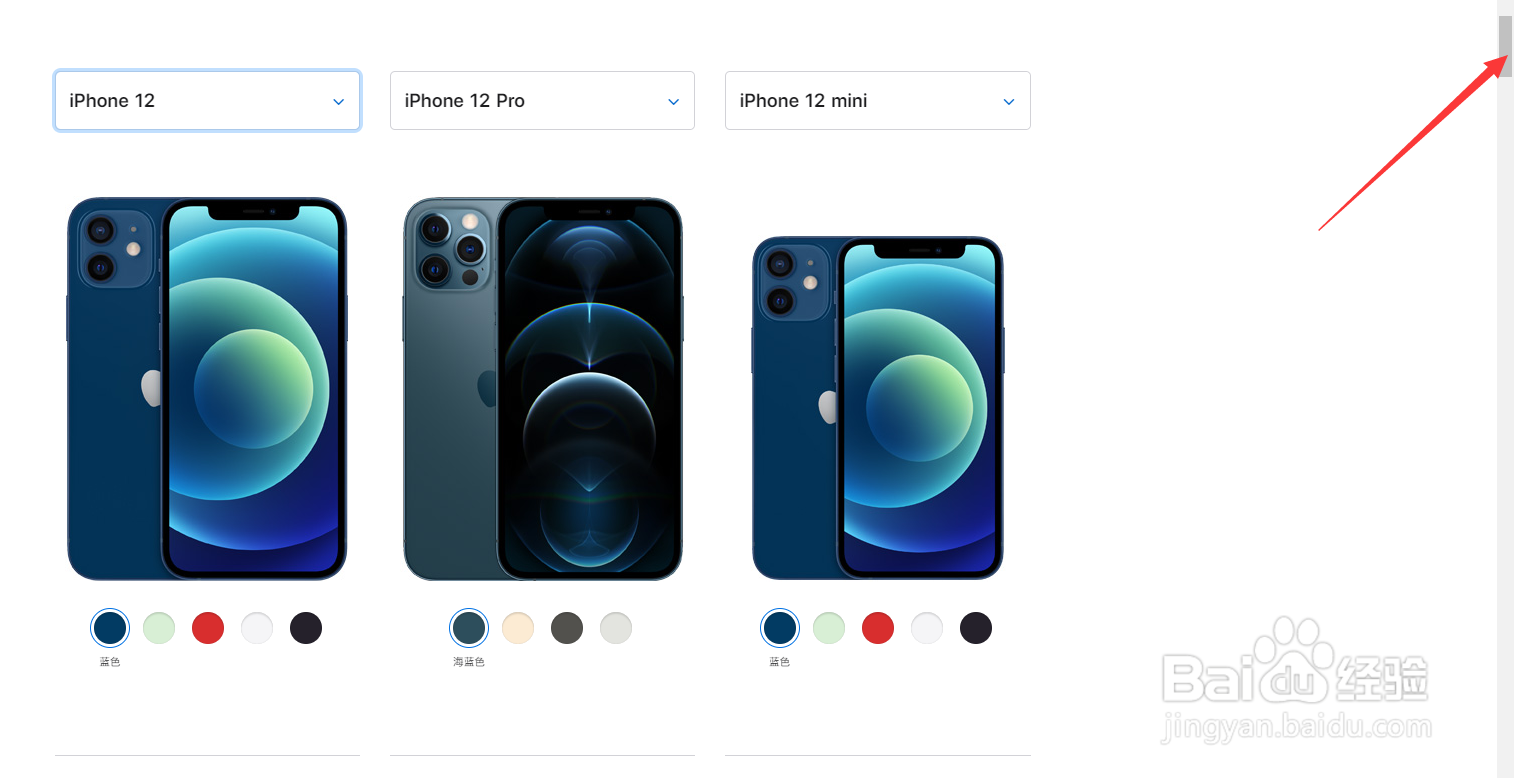
Task: Pick the gold color for iPhone 12 Pro
Action: [518, 628]
